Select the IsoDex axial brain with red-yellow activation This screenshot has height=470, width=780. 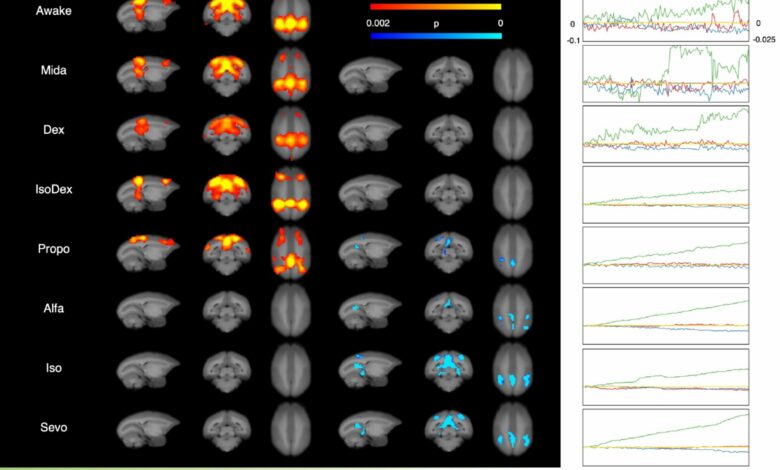click(x=291, y=193)
